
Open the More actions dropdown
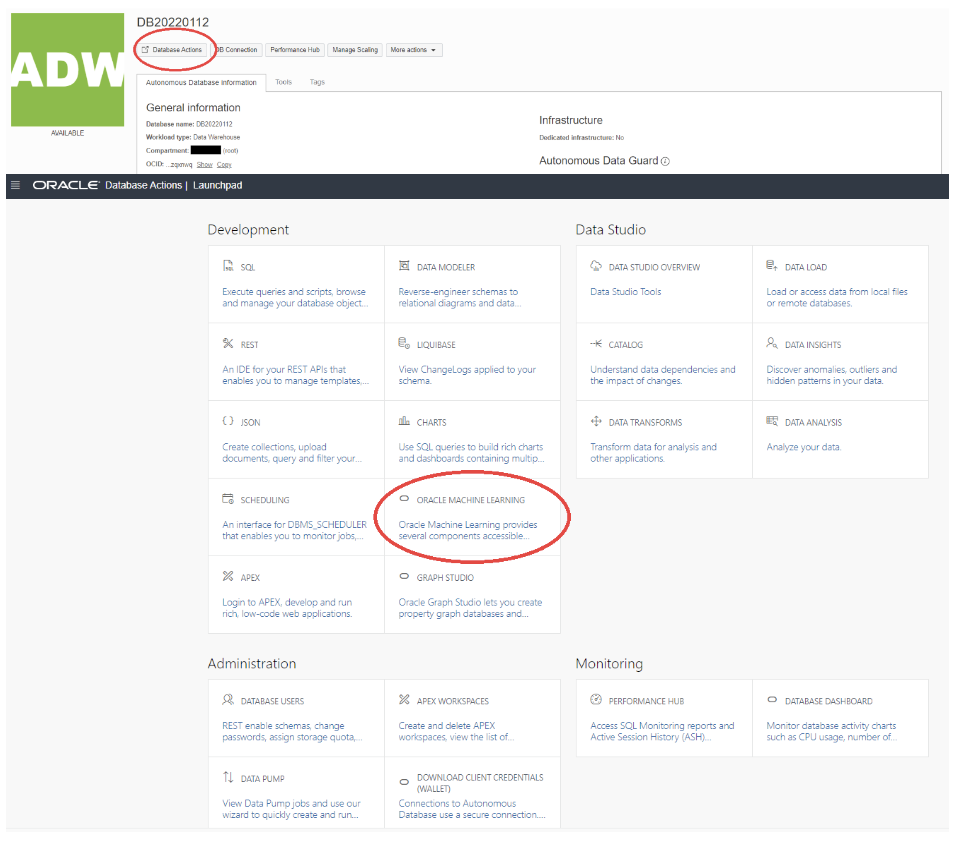tap(414, 50)
